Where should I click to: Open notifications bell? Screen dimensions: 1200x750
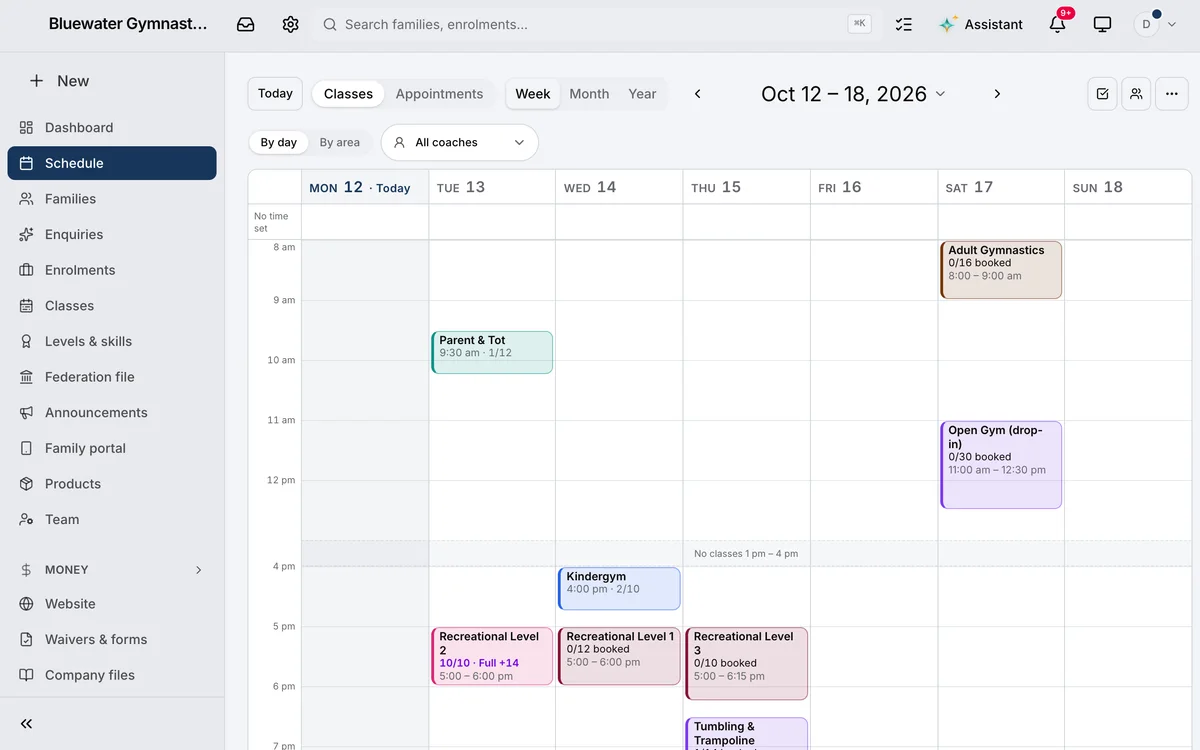pyautogui.click(x=1058, y=24)
